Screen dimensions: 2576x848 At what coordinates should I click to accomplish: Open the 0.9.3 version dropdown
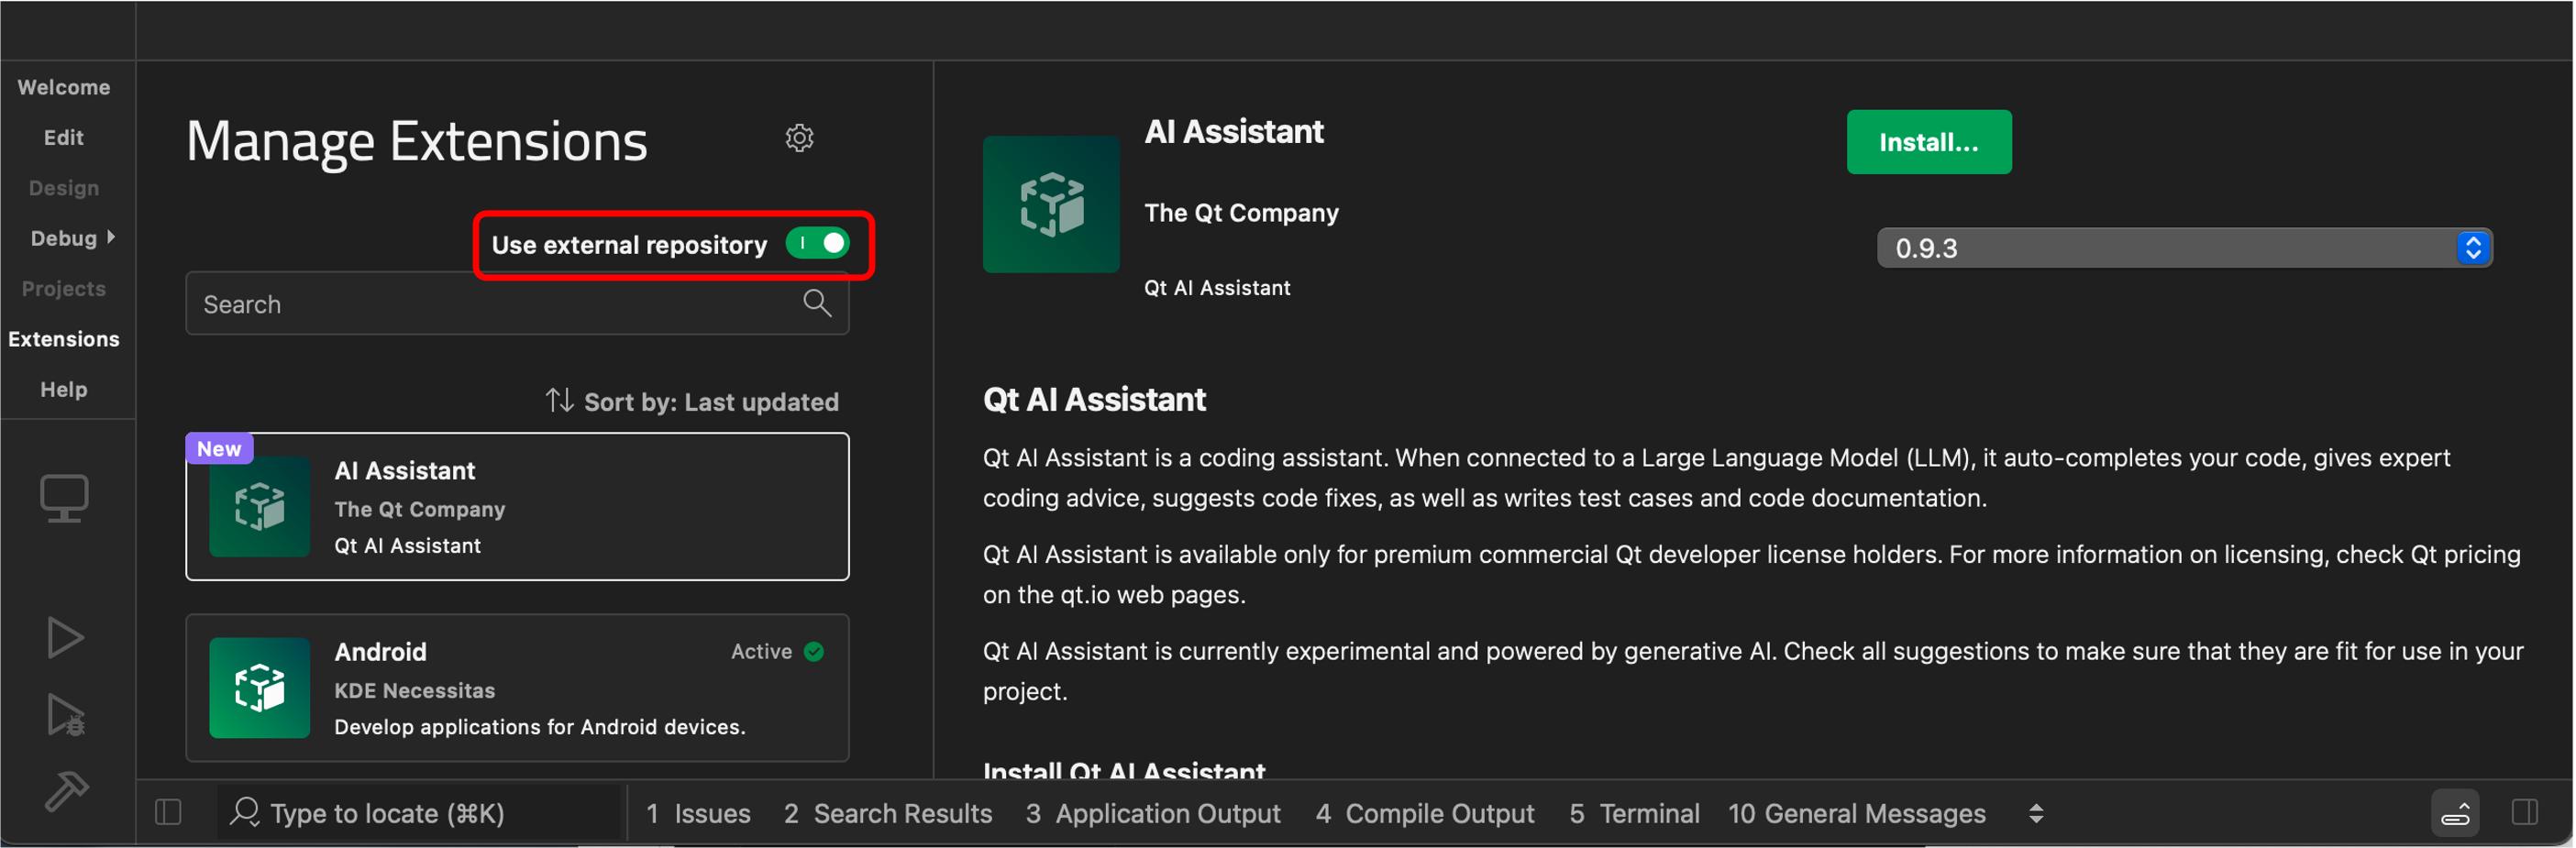click(x=2183, y=248)
